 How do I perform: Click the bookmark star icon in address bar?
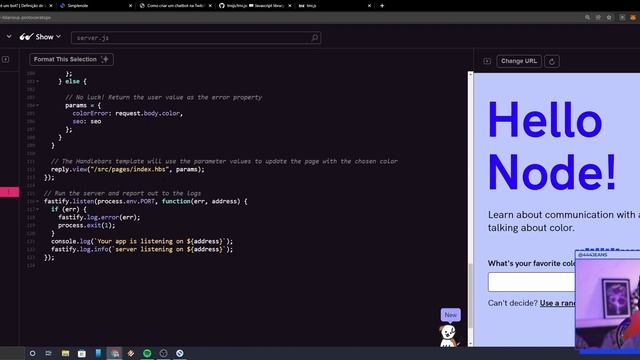[x=609, y=18]
